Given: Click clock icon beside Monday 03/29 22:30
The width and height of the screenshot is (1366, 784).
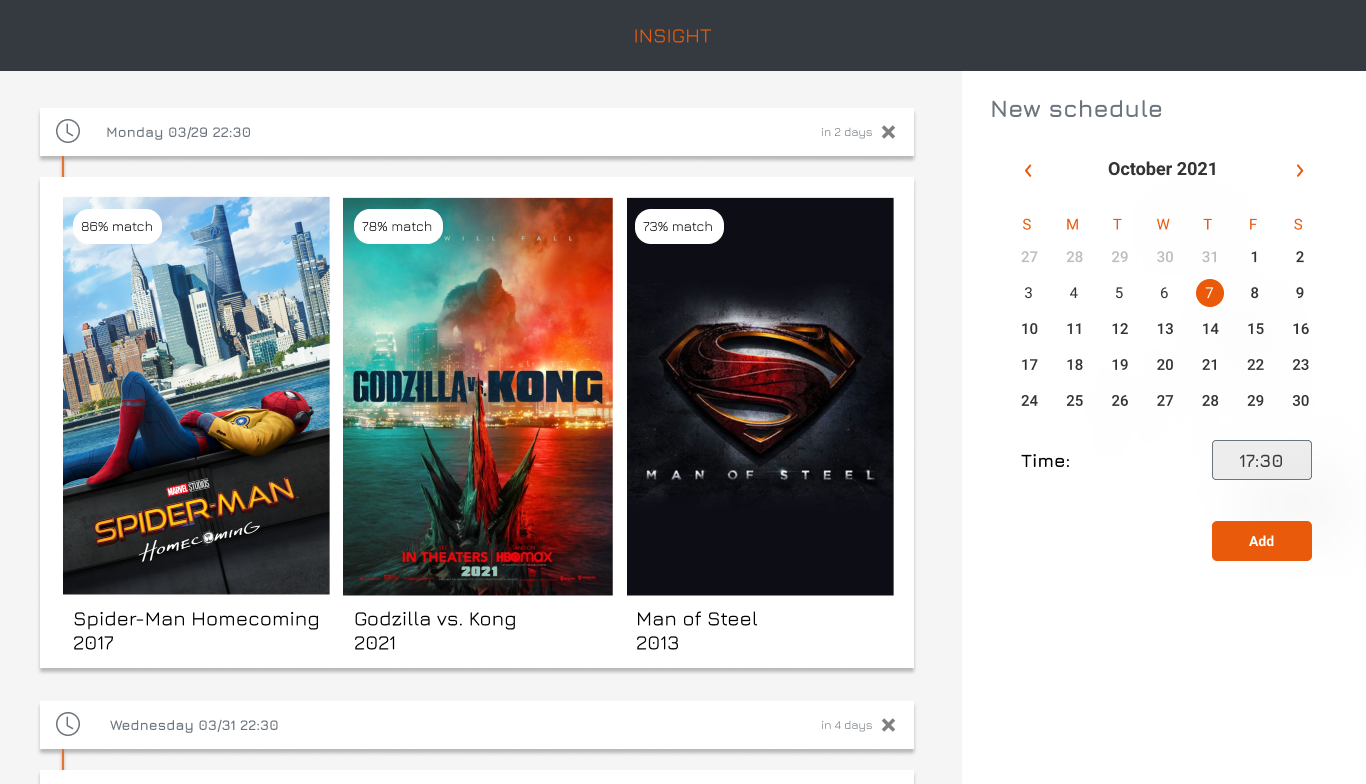Looking at the screenshot, I should (x=67, y=131).
